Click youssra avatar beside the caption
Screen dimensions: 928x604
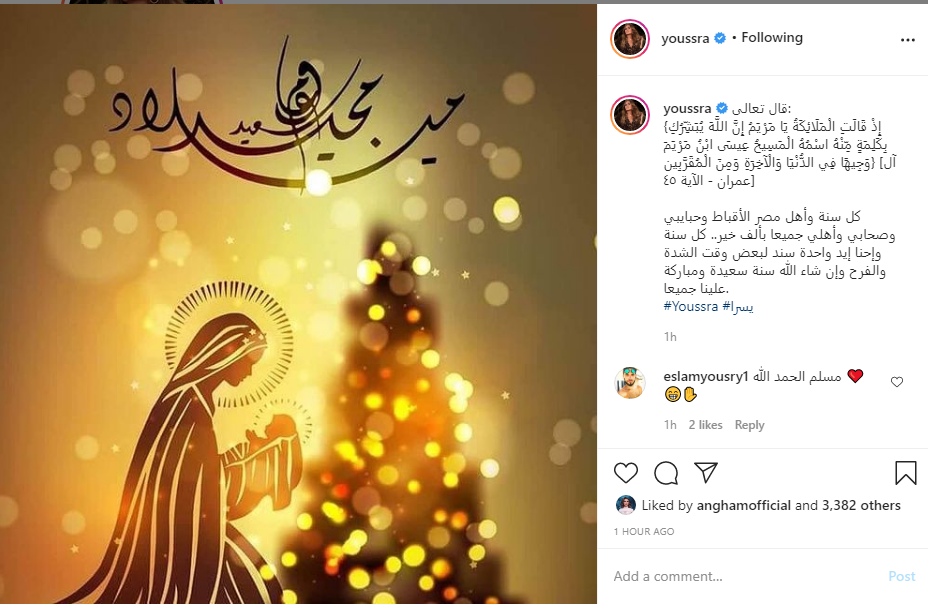pyautogui.click(x=630, y=115)
